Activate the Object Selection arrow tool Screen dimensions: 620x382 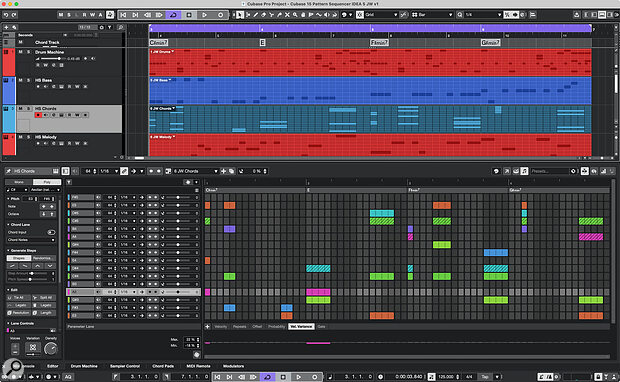point(240,15)
